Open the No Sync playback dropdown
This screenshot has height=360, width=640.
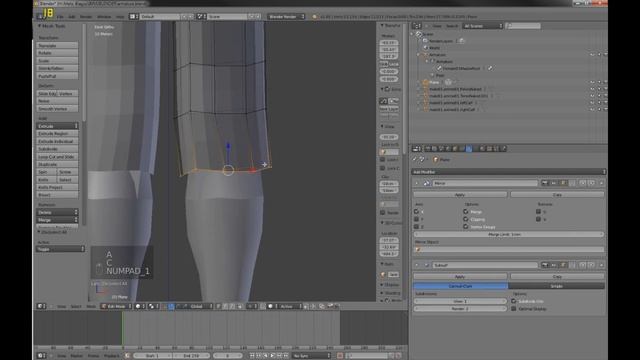(x=311, y=356)
